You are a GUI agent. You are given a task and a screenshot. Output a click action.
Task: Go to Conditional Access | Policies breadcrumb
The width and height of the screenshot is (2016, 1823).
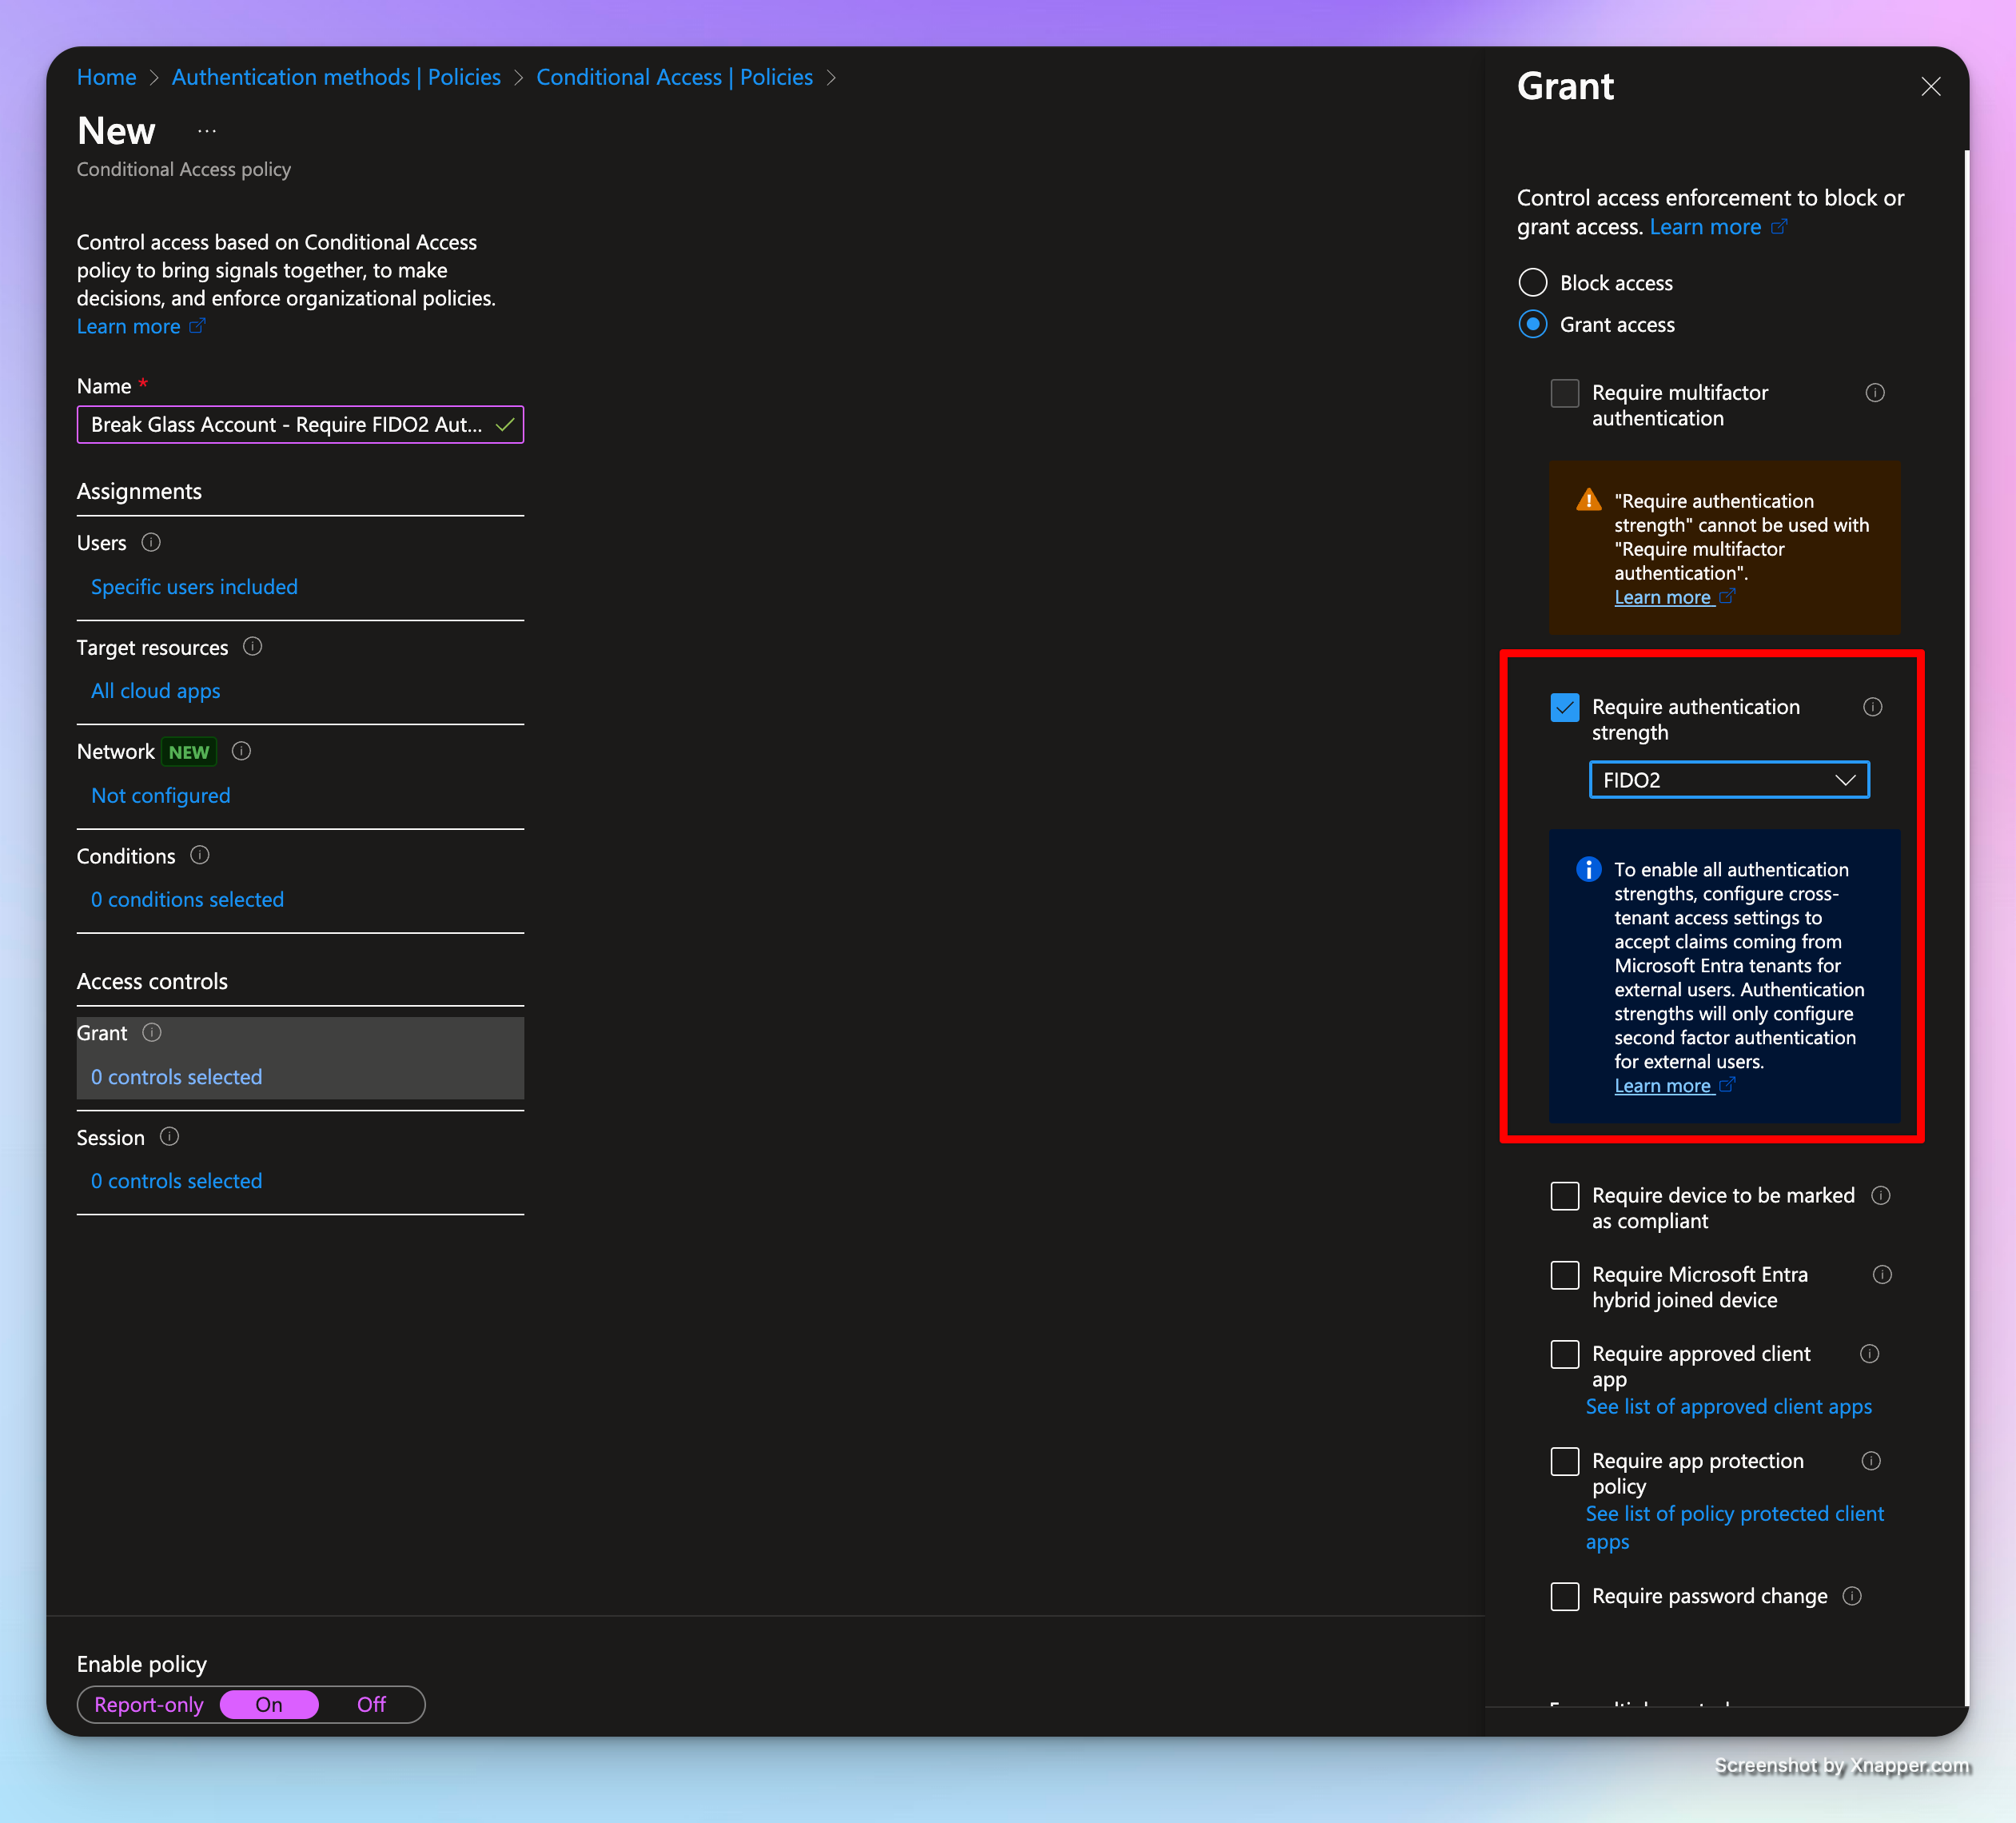(x=674, y=77)
